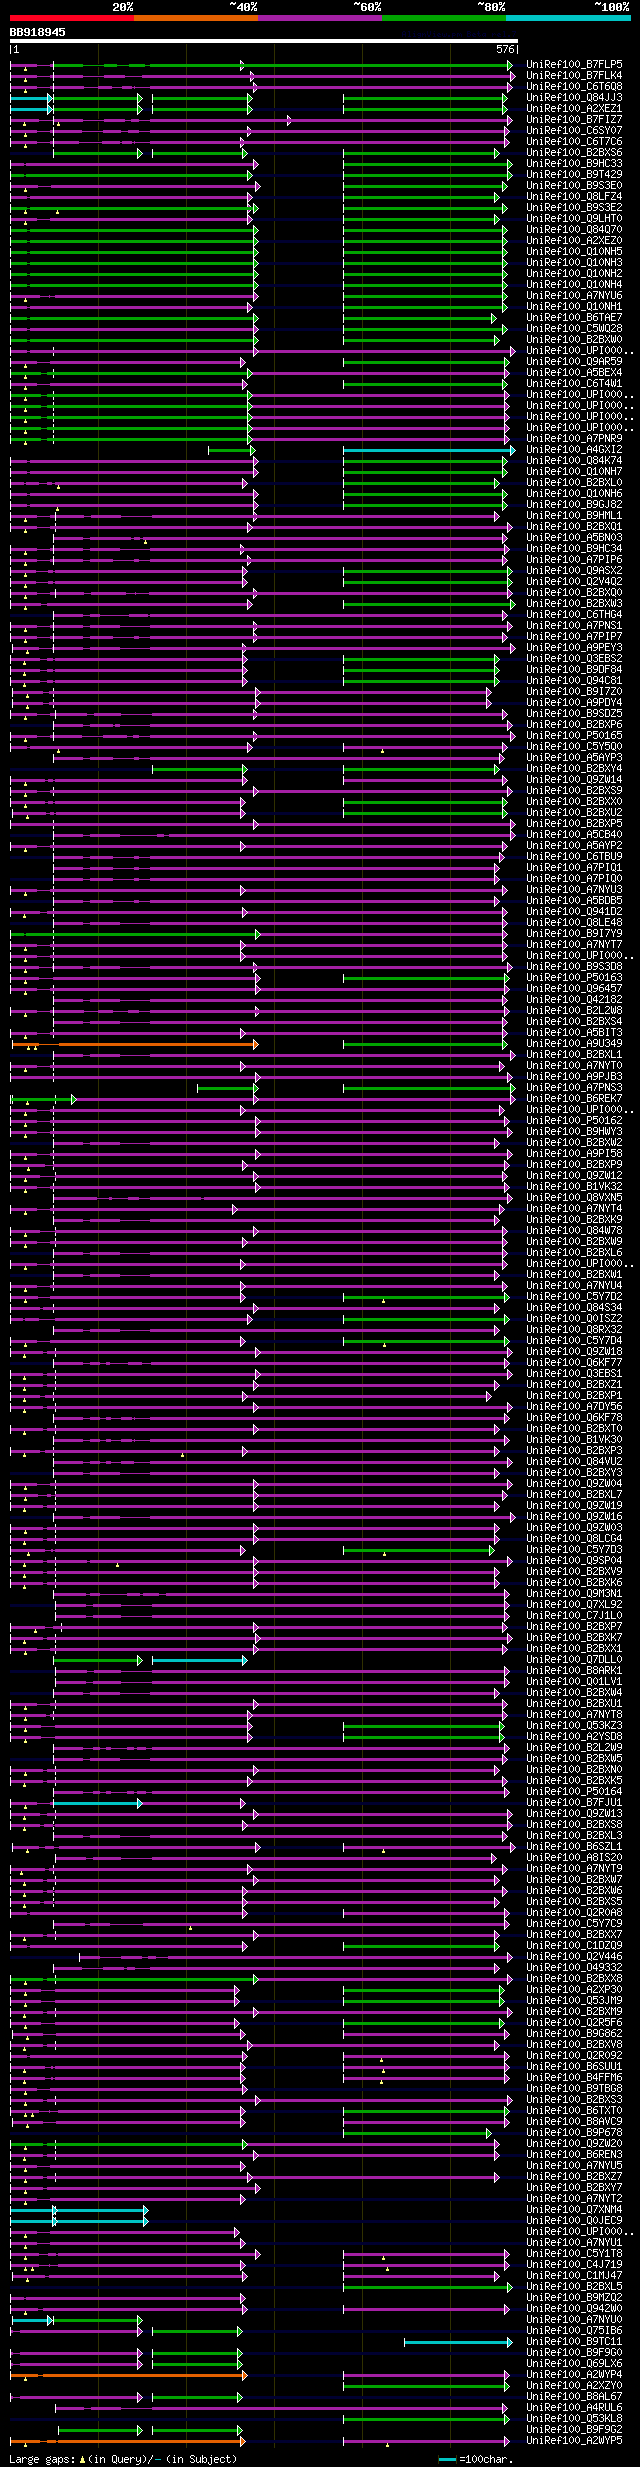Click the cyan alignment bar for A4GXI2
The image size is (640, 2467).
point(428,450)
